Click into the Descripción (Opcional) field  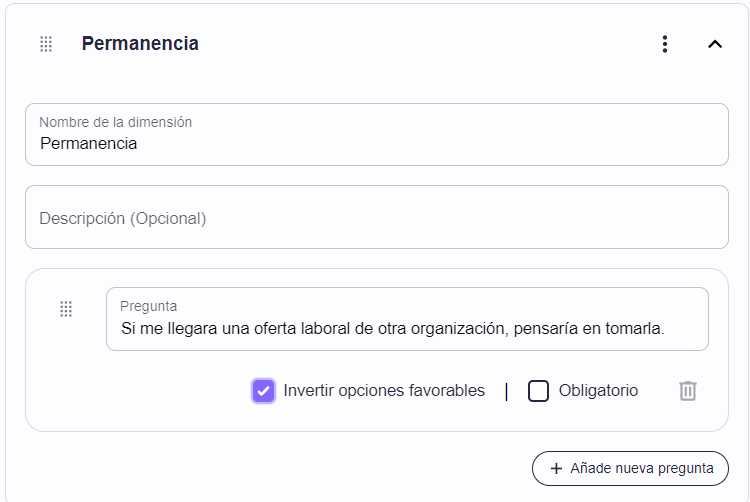pos(377,217)
